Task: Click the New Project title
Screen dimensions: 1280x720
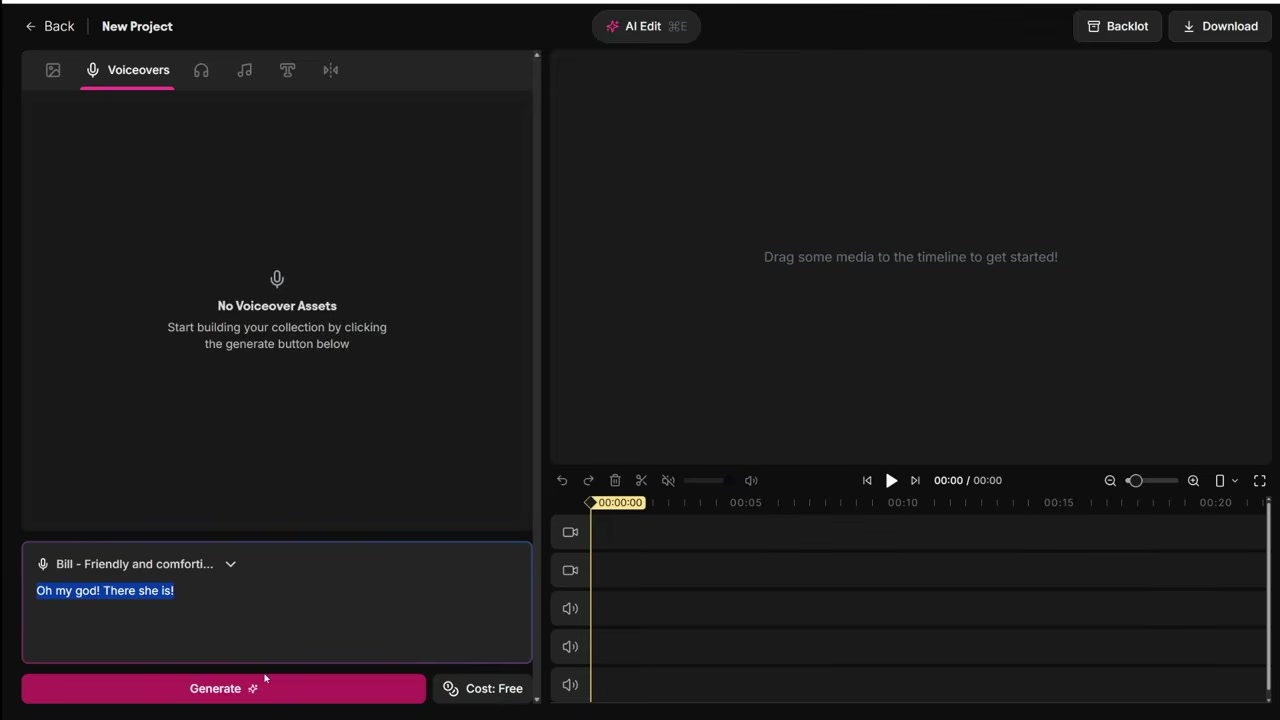Action: (x=137, y=26)
